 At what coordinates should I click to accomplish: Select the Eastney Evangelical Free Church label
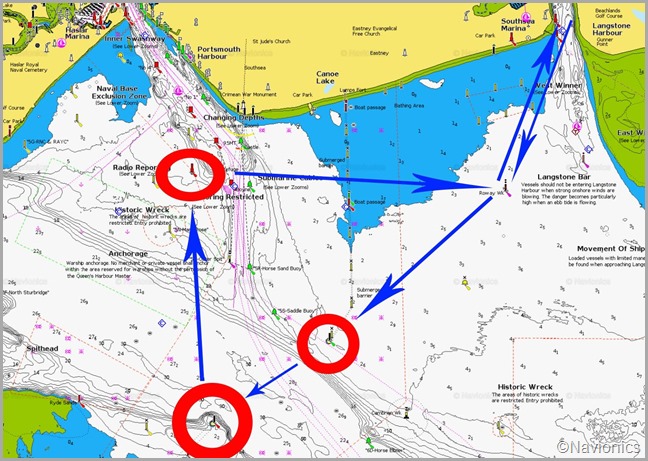374,31
